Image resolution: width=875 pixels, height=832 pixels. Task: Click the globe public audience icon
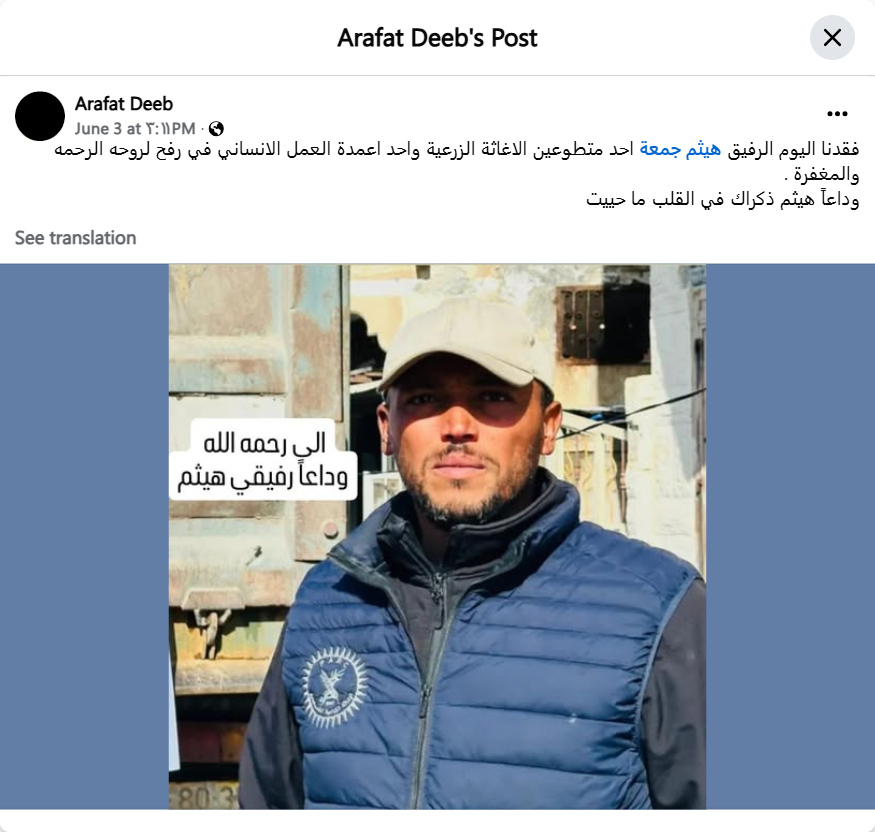(x=216, y=129)
